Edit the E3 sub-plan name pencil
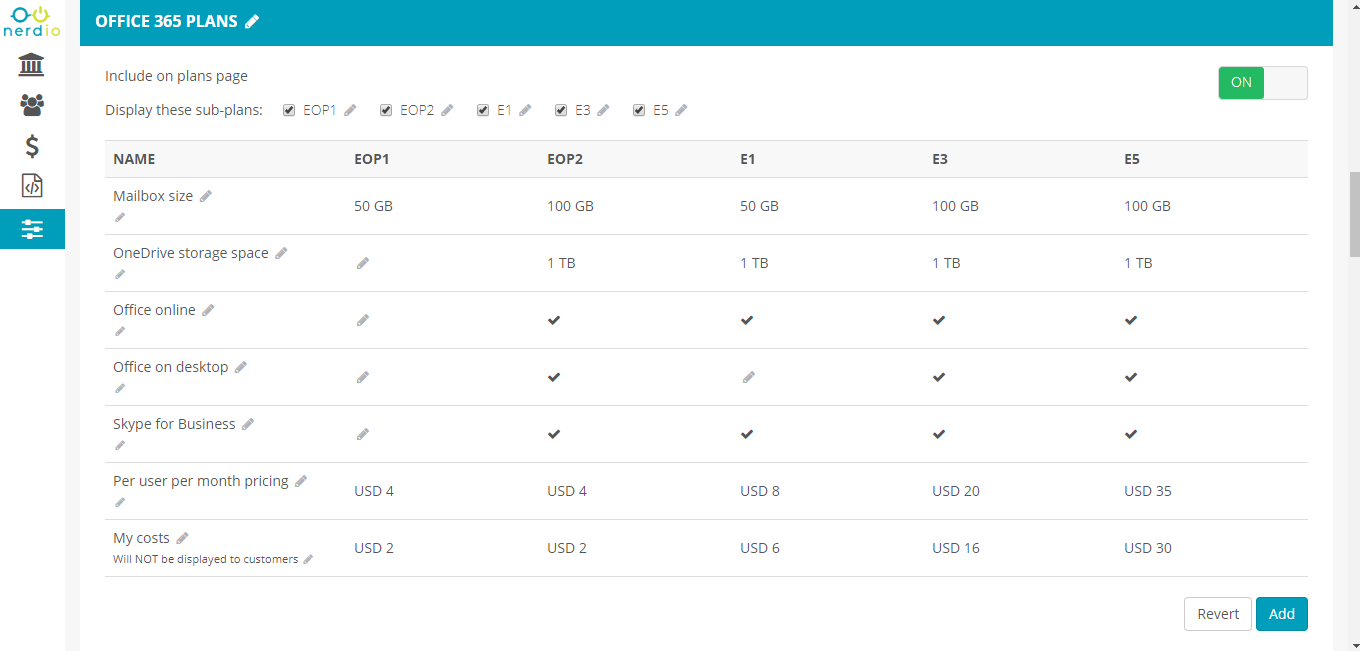Viewport: 1360px width, 651px height. coord(603,111)
